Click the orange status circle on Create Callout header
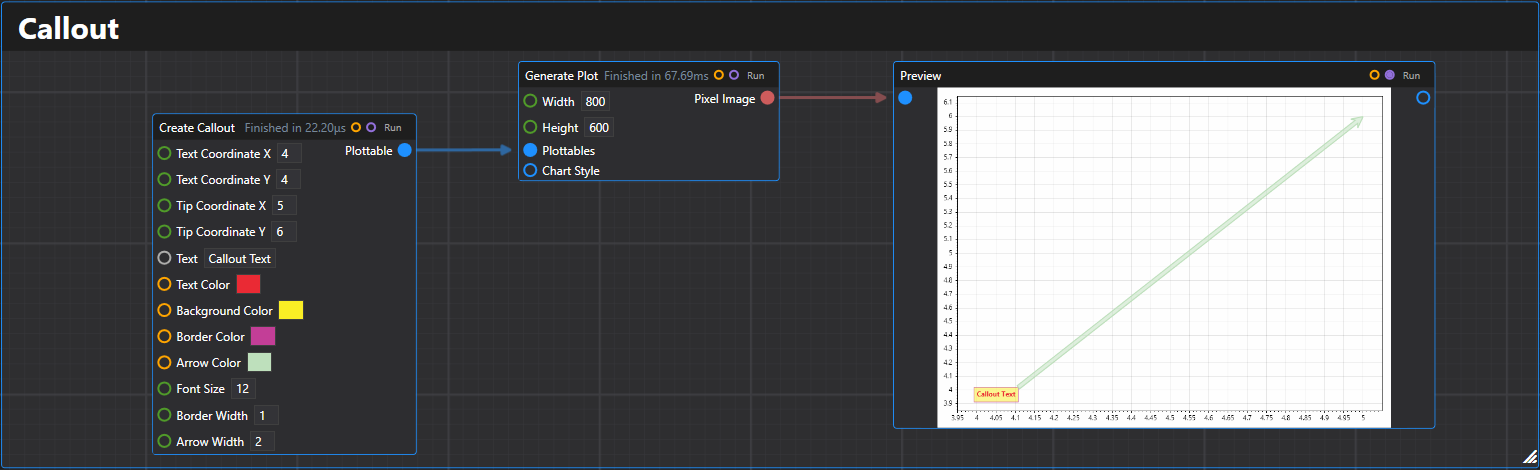 [x=356, y=127]
